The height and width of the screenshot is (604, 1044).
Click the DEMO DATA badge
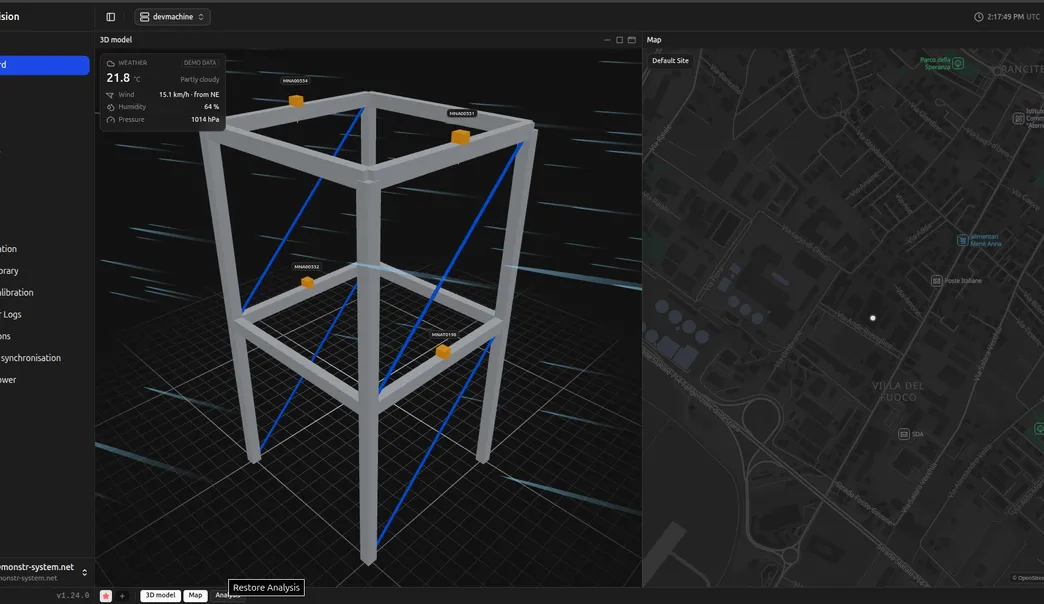click(200, 63)
